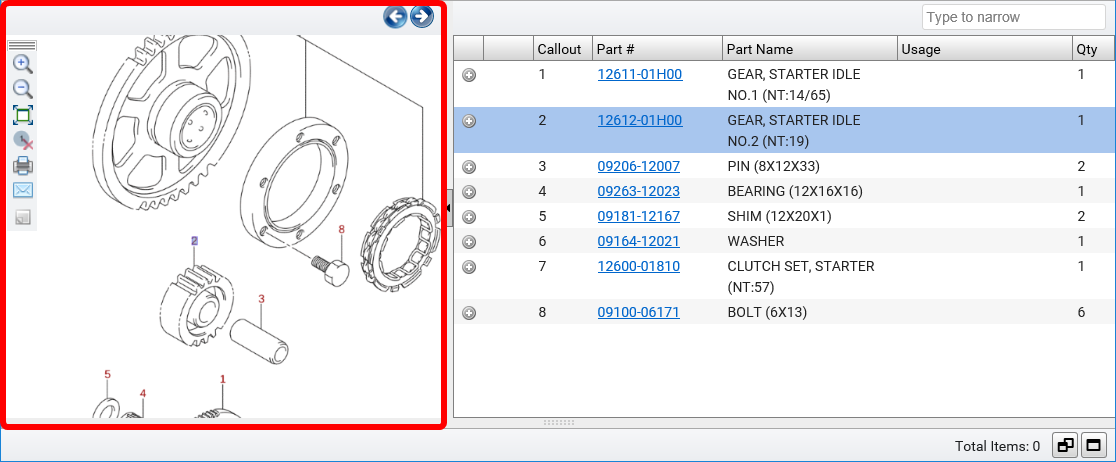Click the restore windows layout button

pos(1066,446)
